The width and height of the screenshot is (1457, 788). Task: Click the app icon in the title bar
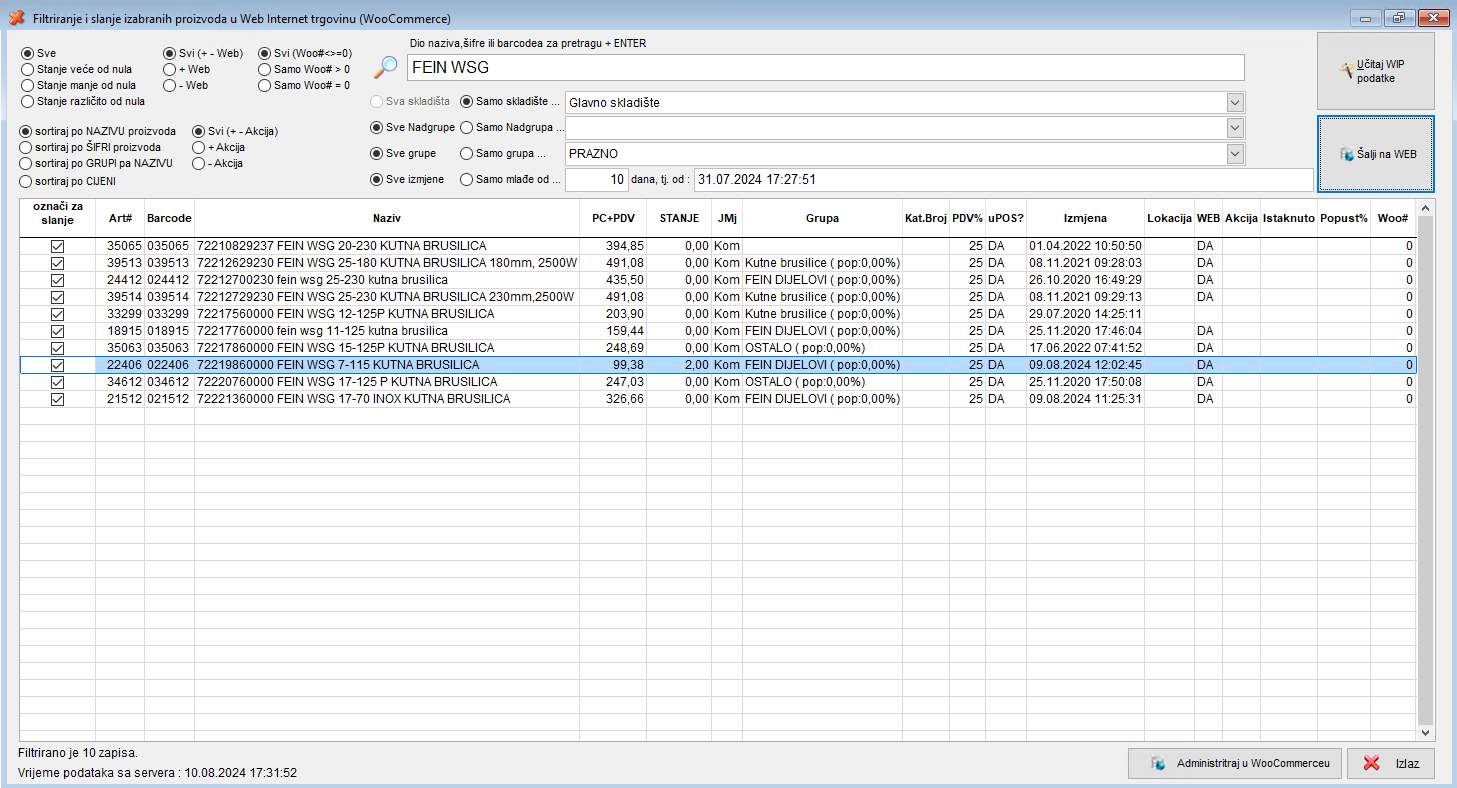[x=16, y=19]
